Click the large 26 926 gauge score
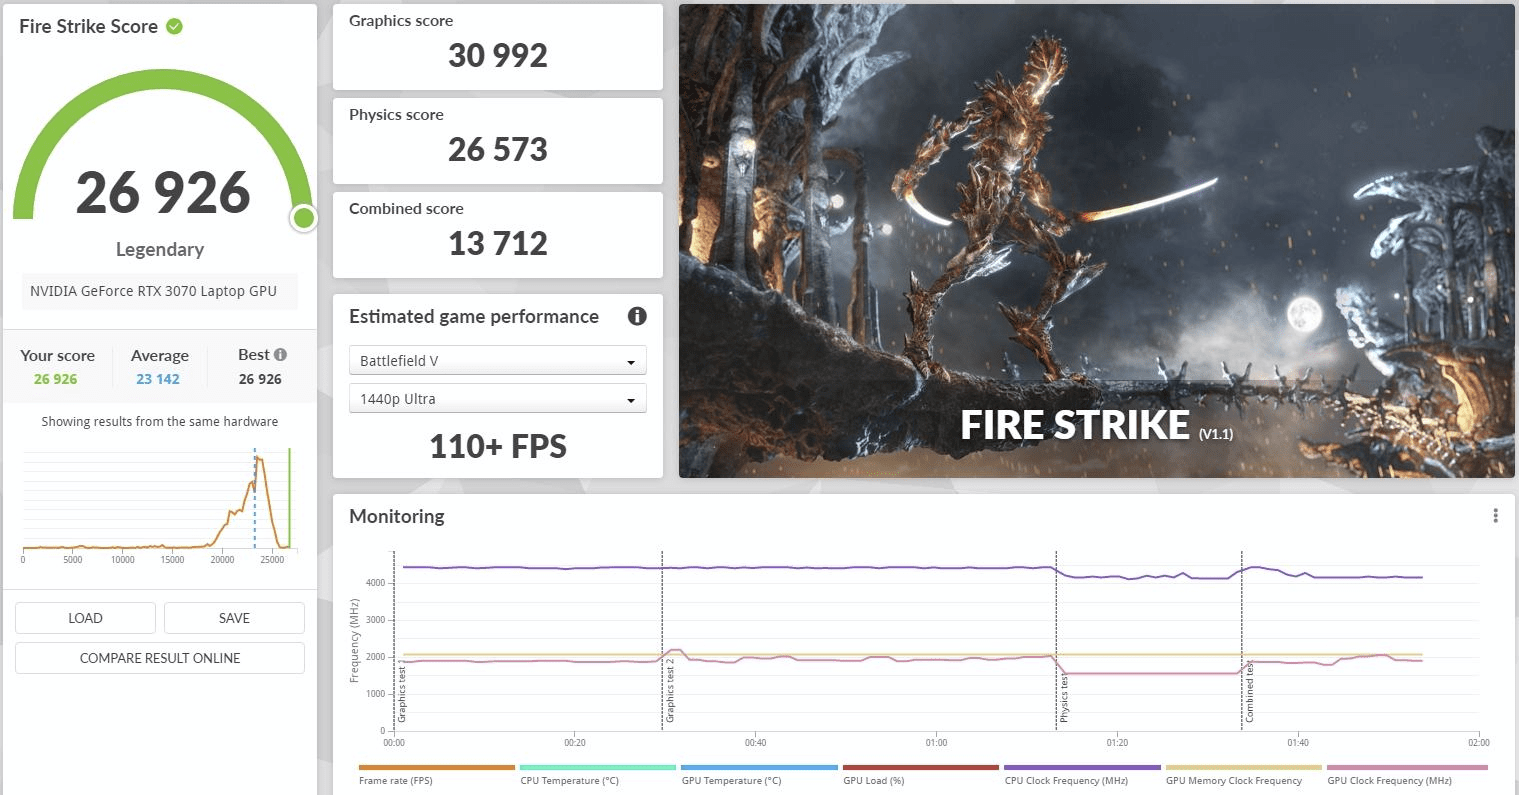 click(163, 192)
